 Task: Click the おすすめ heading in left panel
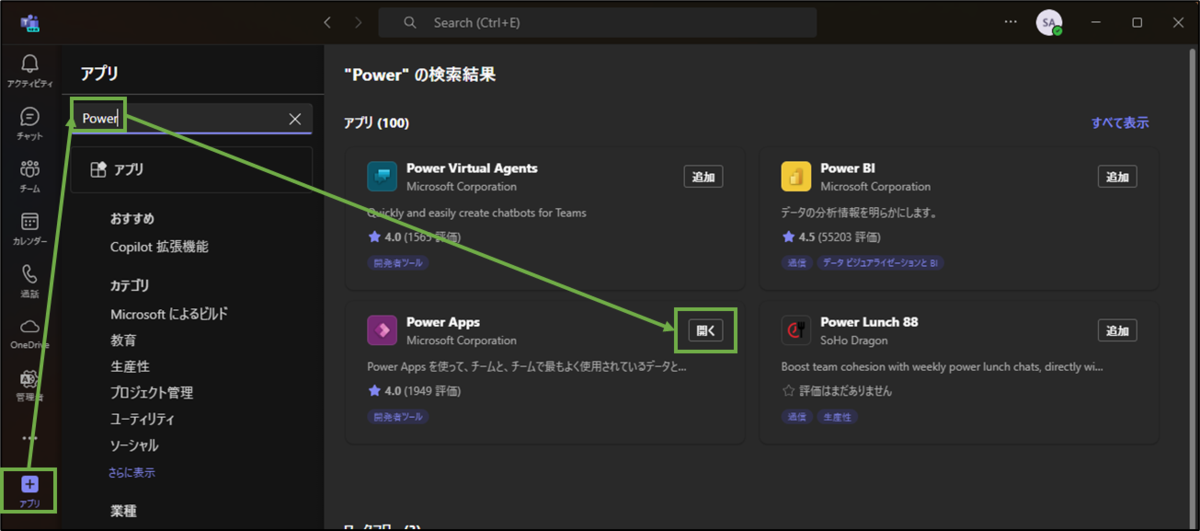point(132,219)
